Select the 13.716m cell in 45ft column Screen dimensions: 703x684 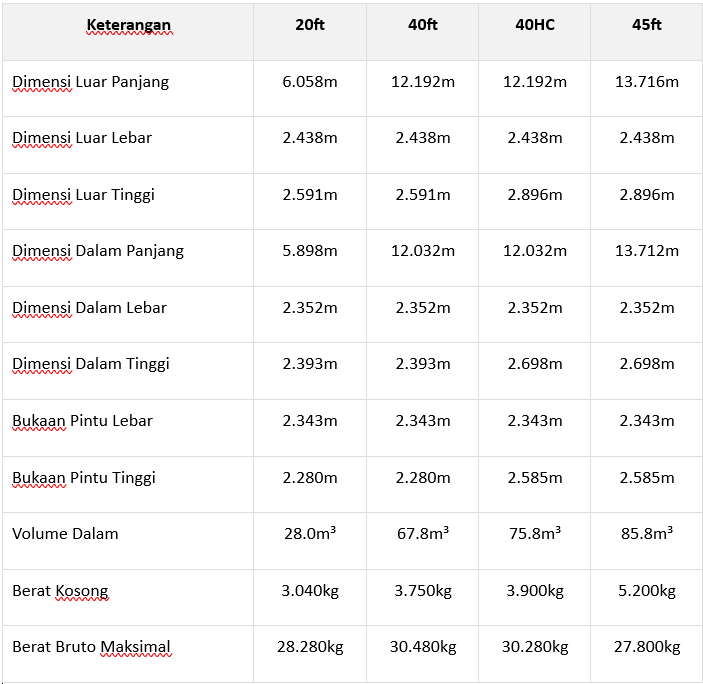pyautogui.click(x=647, y=82)
